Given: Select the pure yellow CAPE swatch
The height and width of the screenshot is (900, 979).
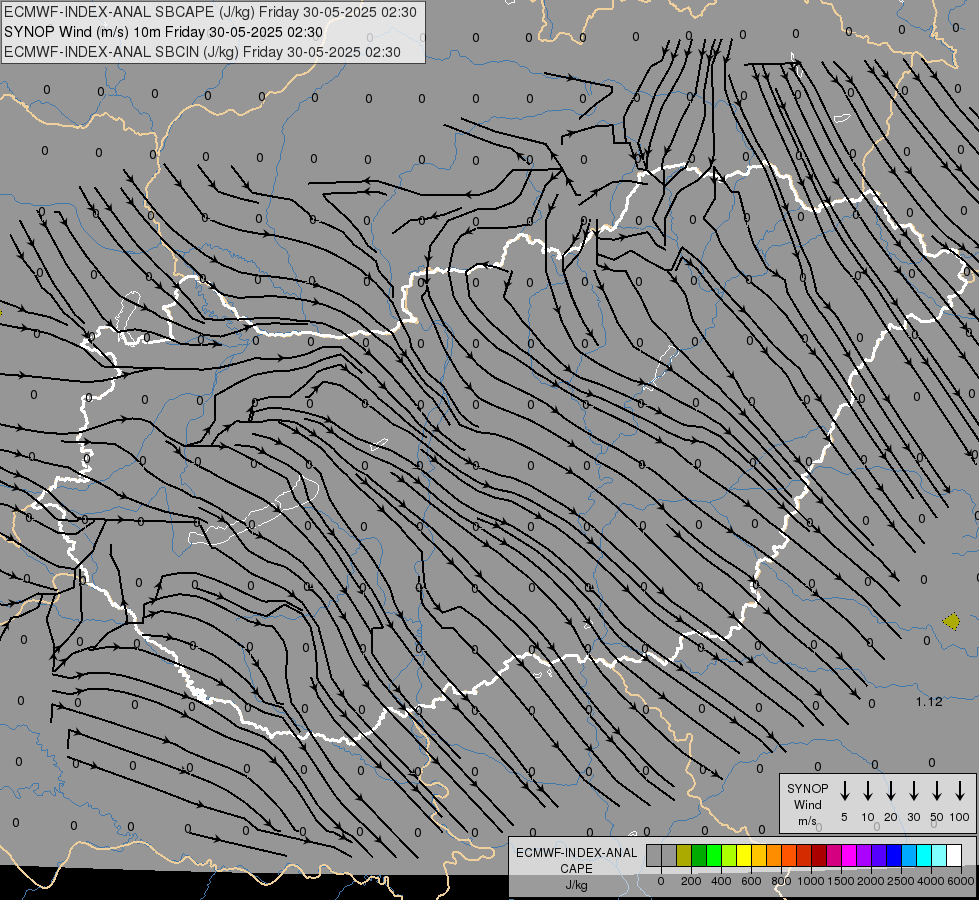Looking at the screenshot, I should 744,856.
